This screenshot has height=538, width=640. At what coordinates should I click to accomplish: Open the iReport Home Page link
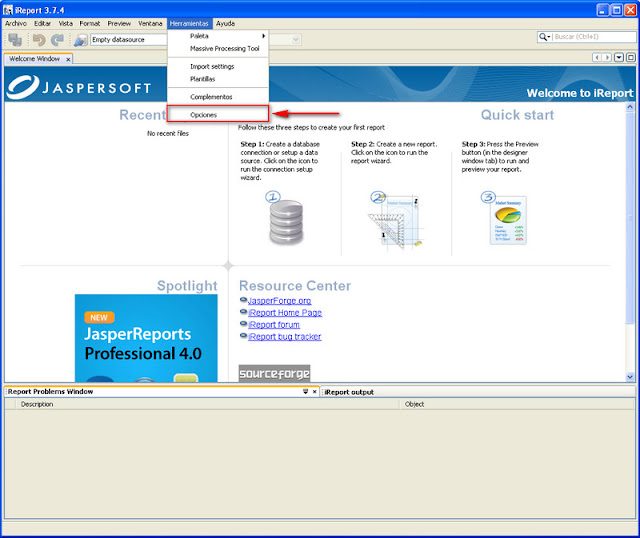click(x=285, y=313)
